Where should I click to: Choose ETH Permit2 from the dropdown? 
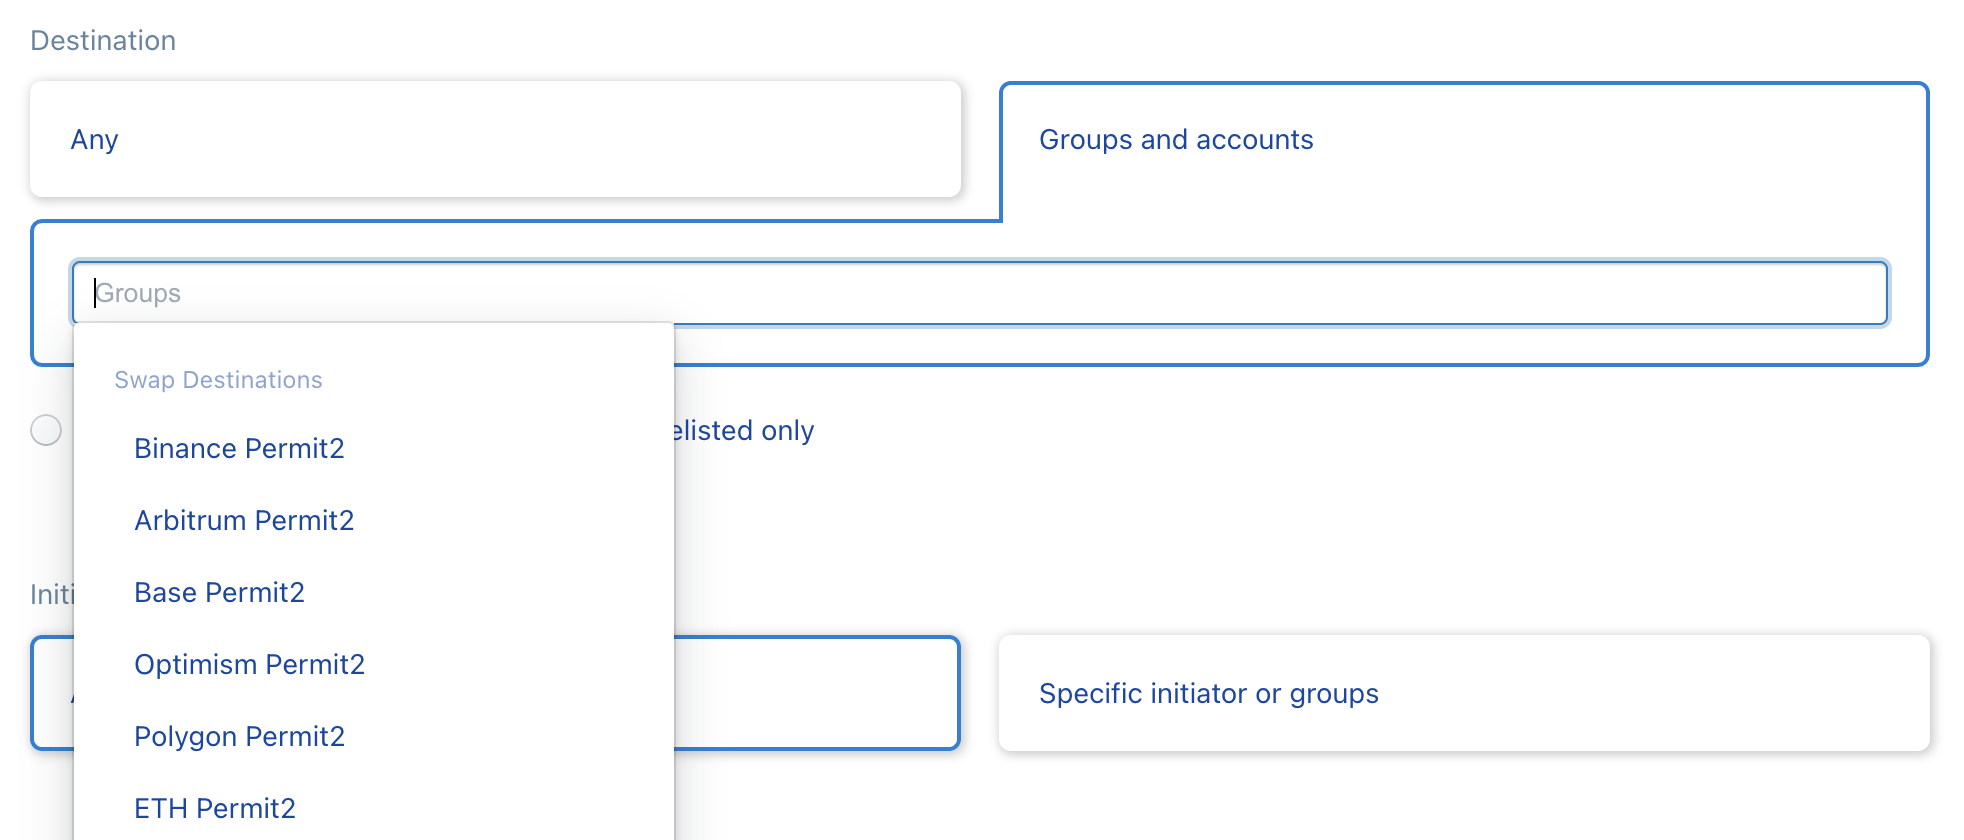pos(374,808)
